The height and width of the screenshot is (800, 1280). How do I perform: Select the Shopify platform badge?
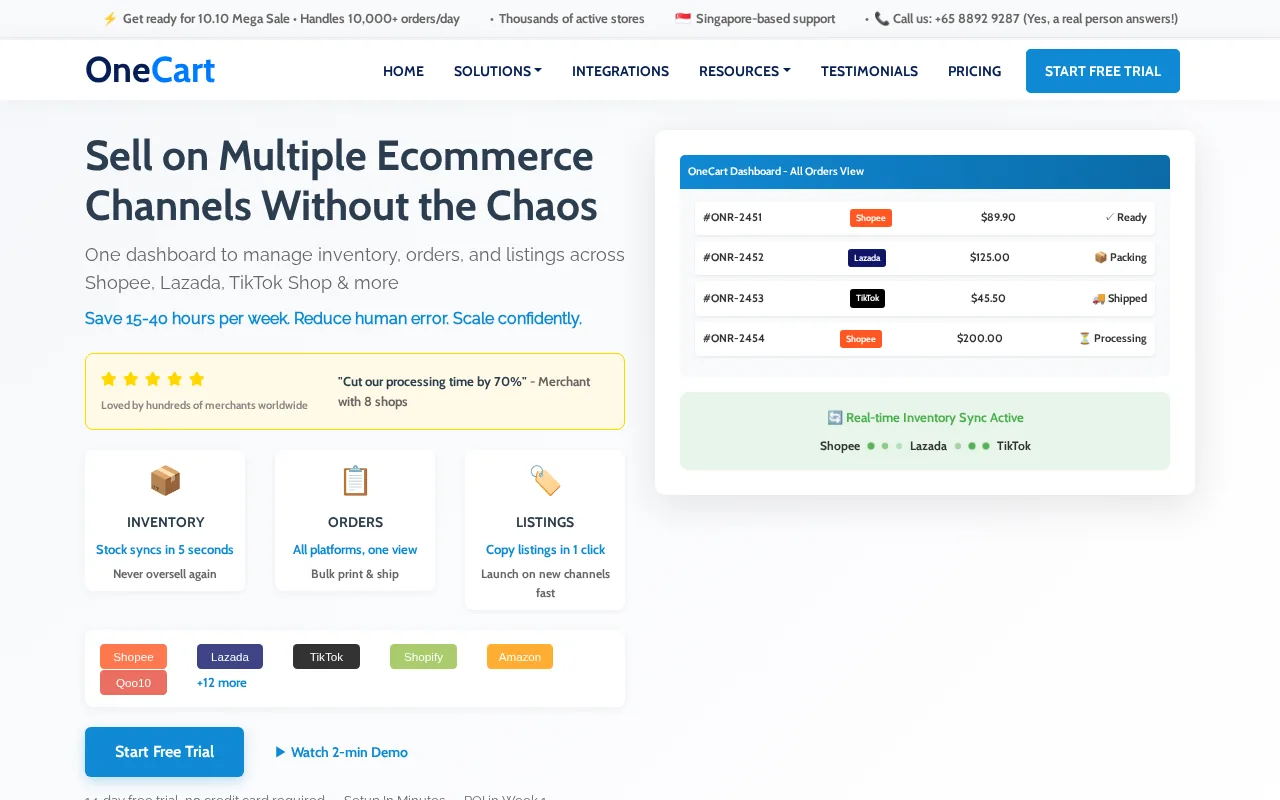423,657
